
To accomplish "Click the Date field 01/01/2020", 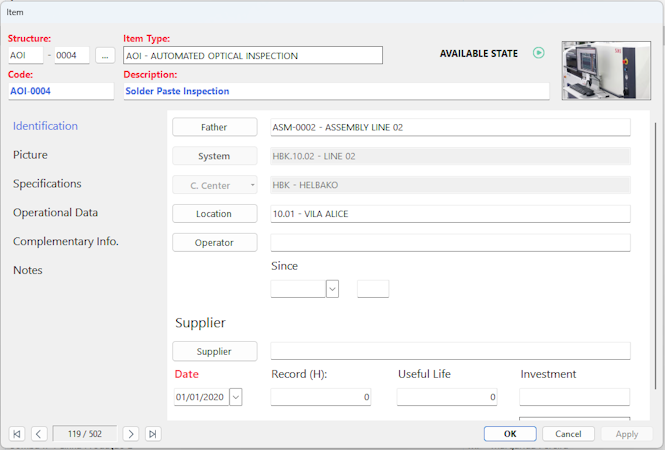I will pyautogui.click(x=202, y=397).
